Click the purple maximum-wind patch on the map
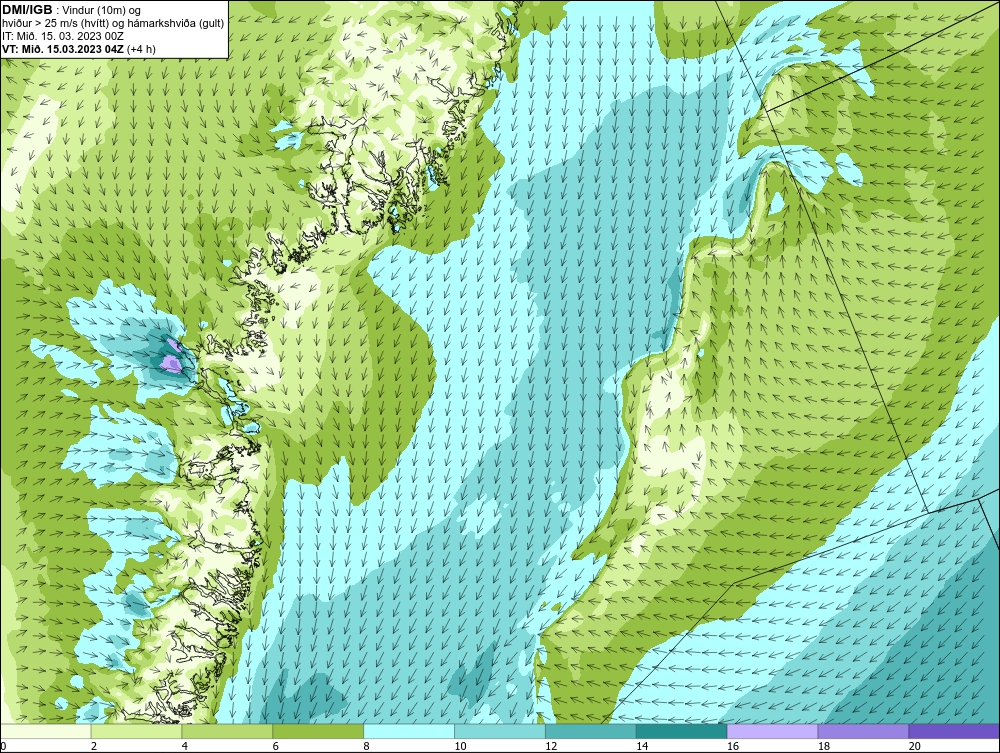This screenshot has height=753, width=1000. 170,363
